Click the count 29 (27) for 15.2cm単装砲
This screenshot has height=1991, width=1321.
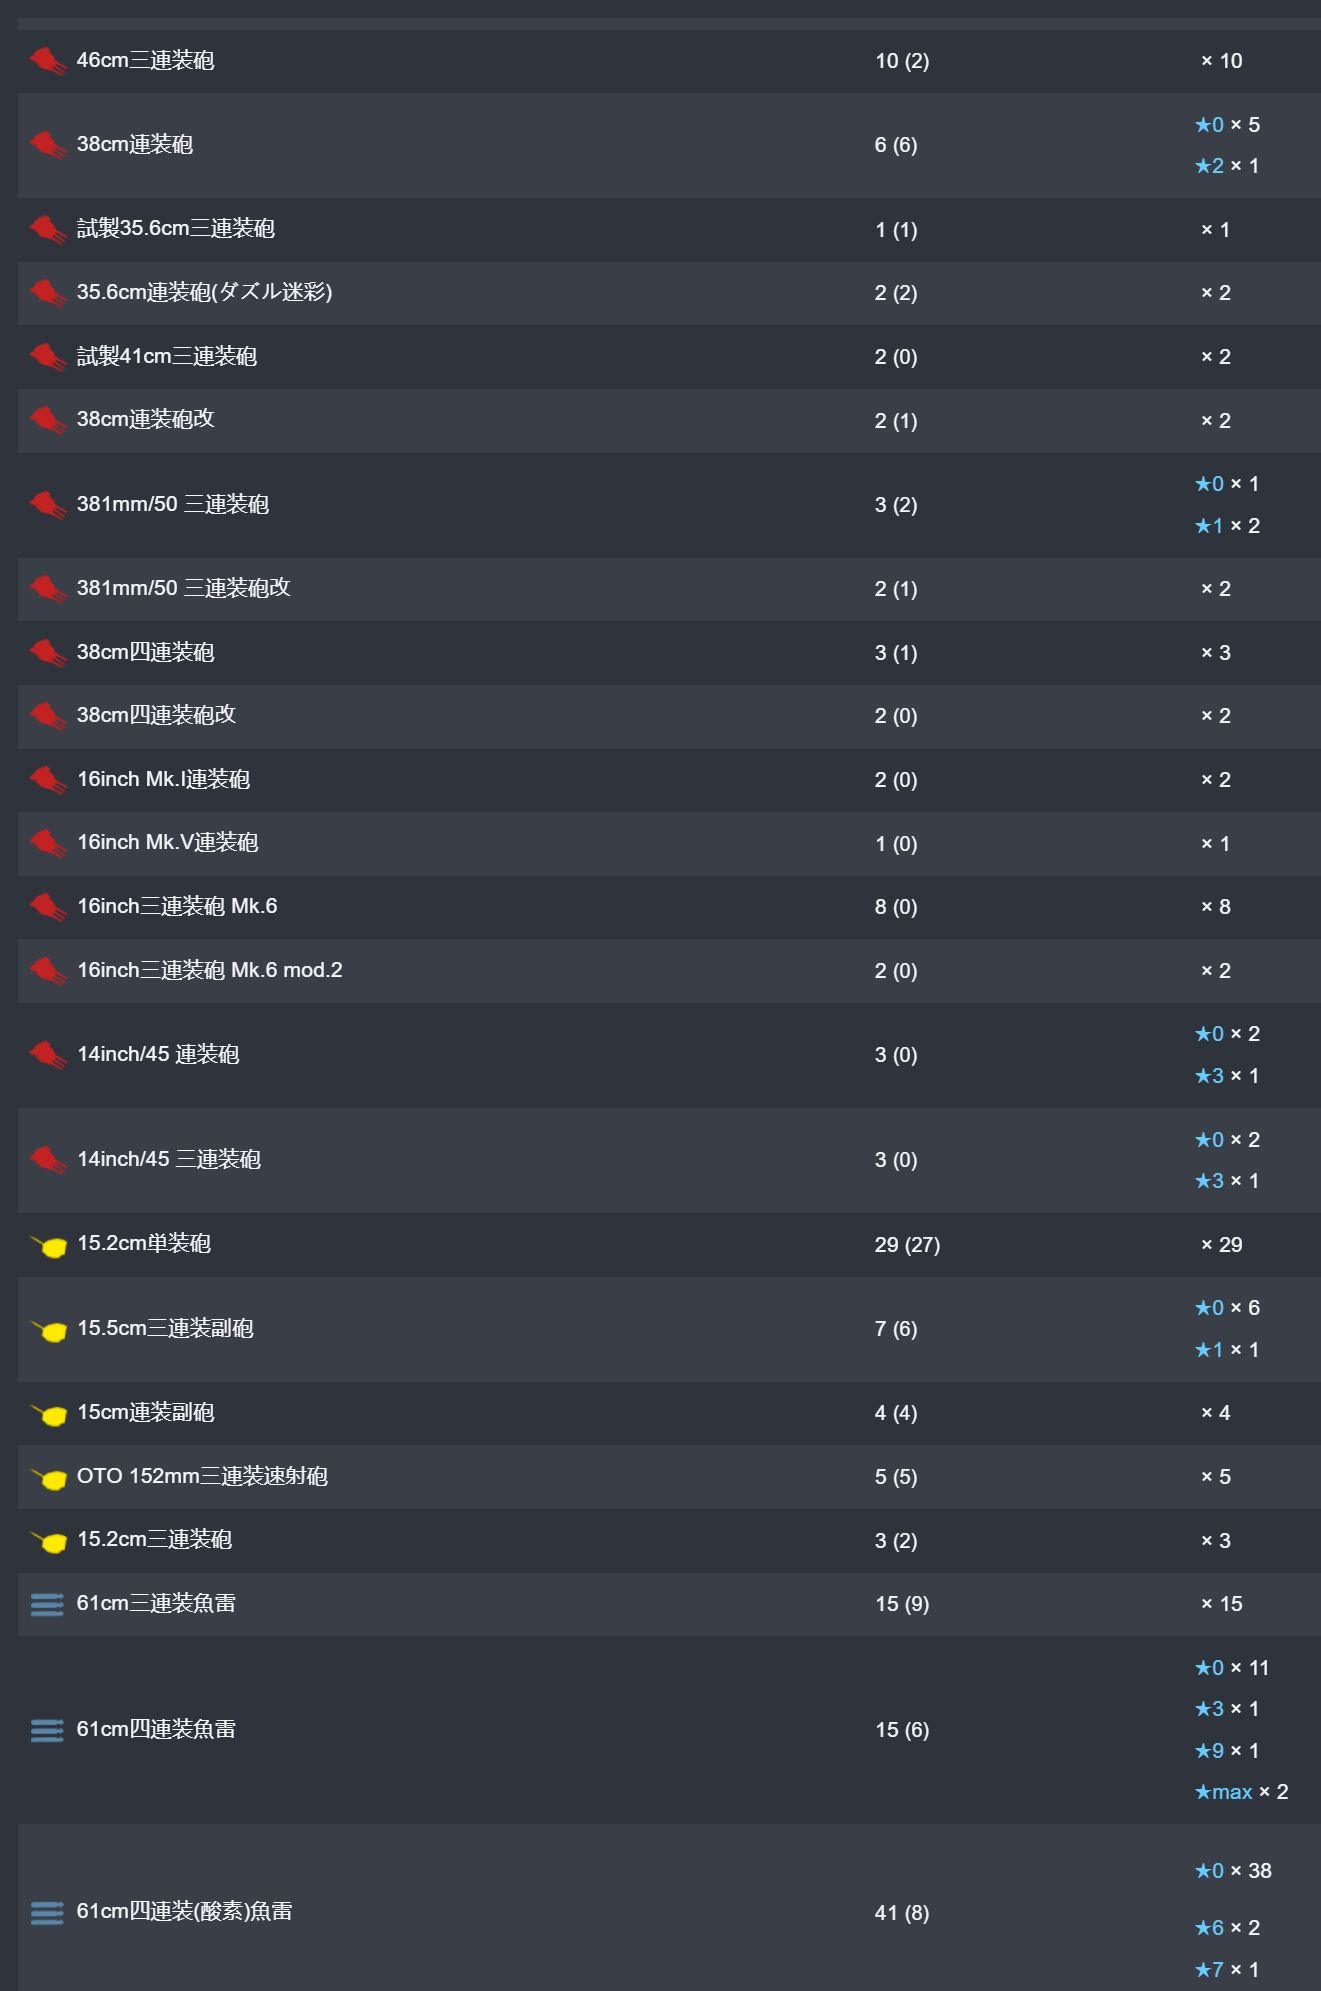[x=907, y=1245]
